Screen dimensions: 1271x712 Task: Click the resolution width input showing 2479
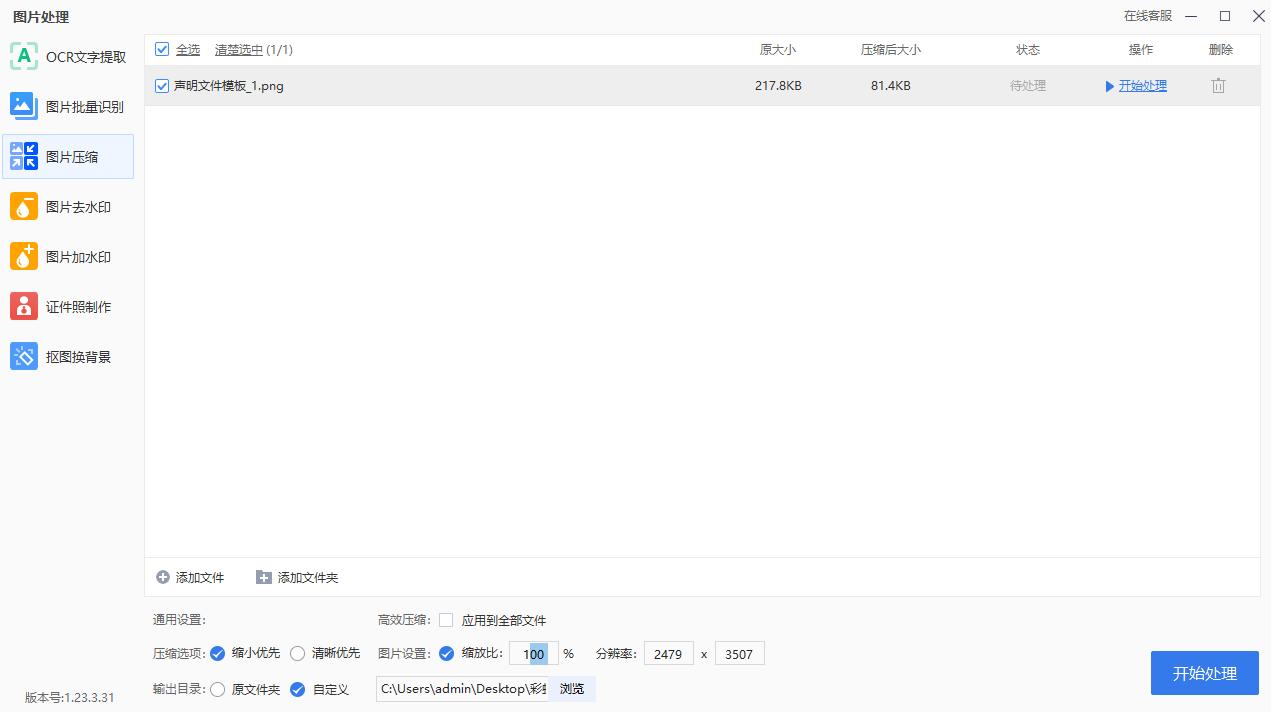(667, 653)
